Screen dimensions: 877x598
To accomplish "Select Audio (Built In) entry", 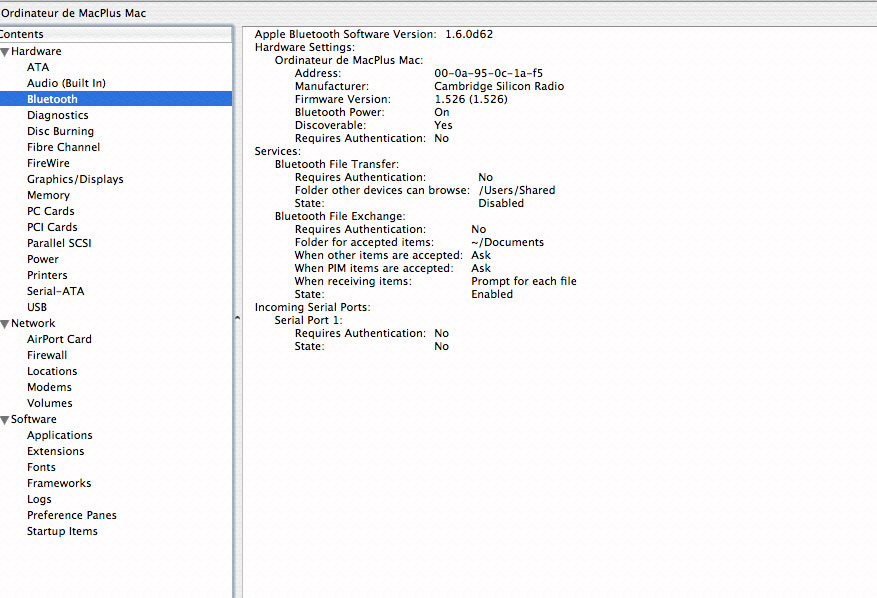I will (x=67, y=83).
